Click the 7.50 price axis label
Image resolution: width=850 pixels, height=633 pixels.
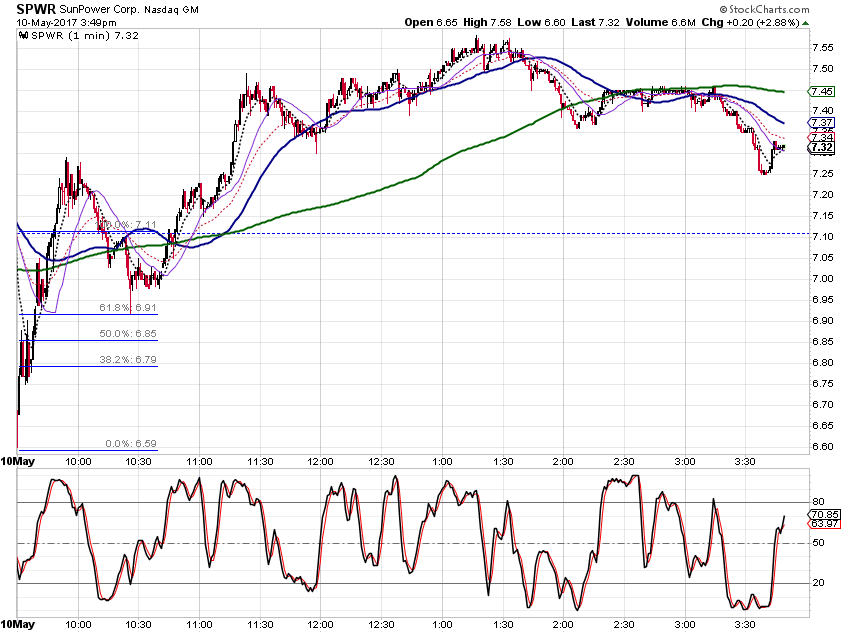(x=823, y=69)
